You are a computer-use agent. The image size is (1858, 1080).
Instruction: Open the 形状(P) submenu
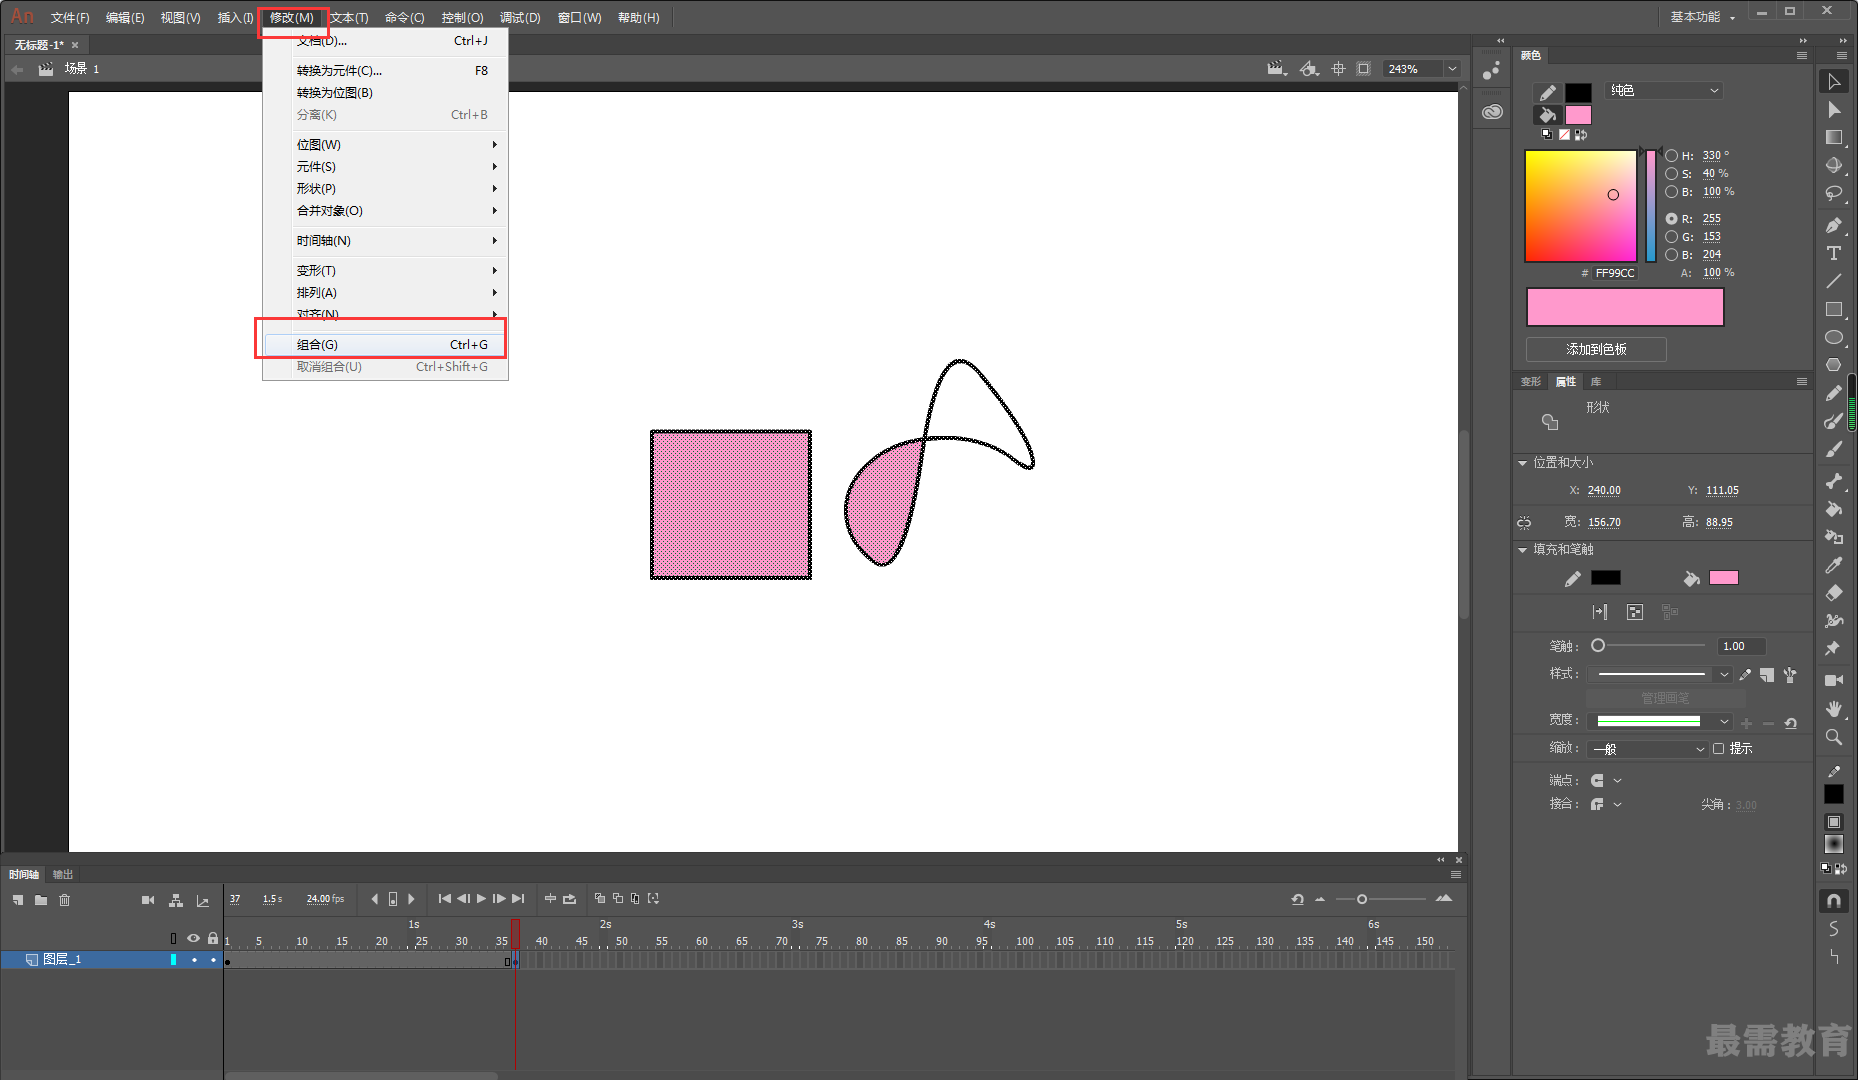[x=385, y=189]
